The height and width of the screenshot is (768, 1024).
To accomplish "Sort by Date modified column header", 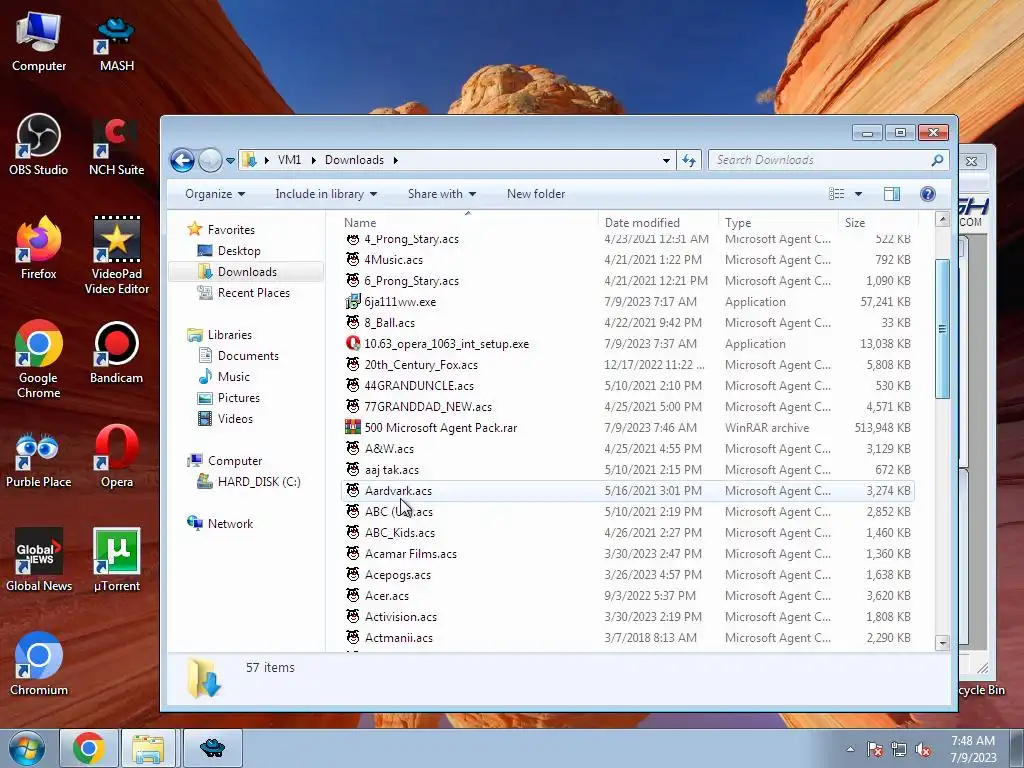I will tap(658, 223).
